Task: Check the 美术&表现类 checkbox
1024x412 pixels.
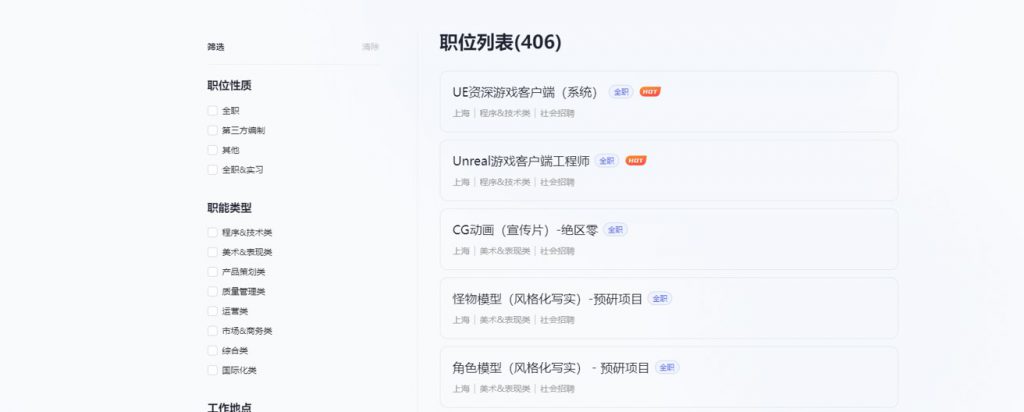Action: (x=212, y=252)
